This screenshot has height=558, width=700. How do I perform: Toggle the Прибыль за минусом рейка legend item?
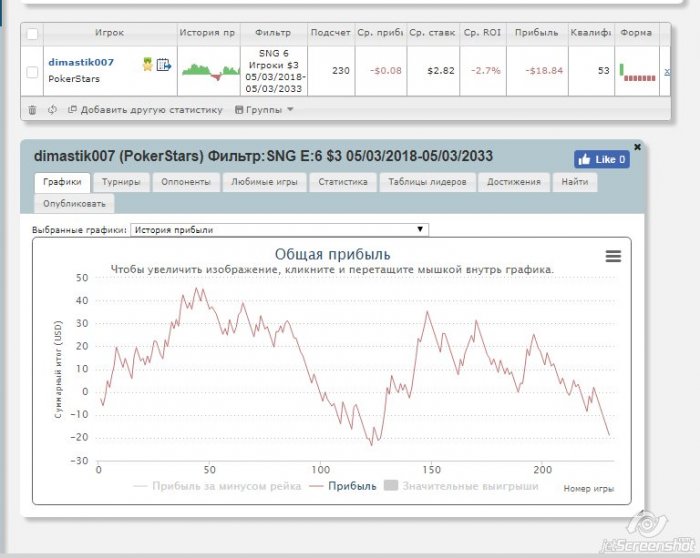point(217,486)
